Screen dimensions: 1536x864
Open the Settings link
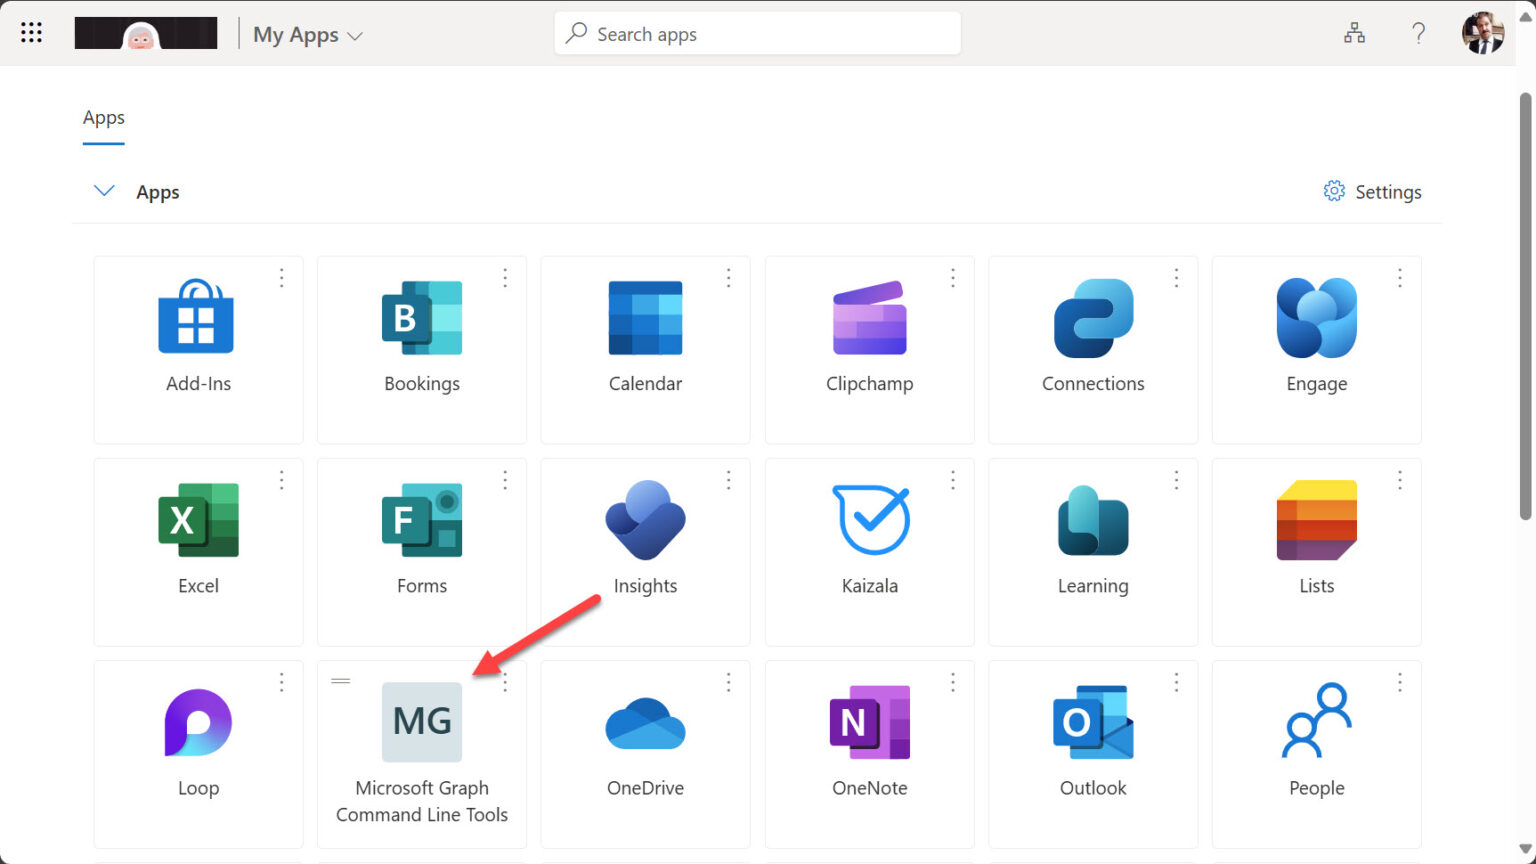tap(1372, 192)
